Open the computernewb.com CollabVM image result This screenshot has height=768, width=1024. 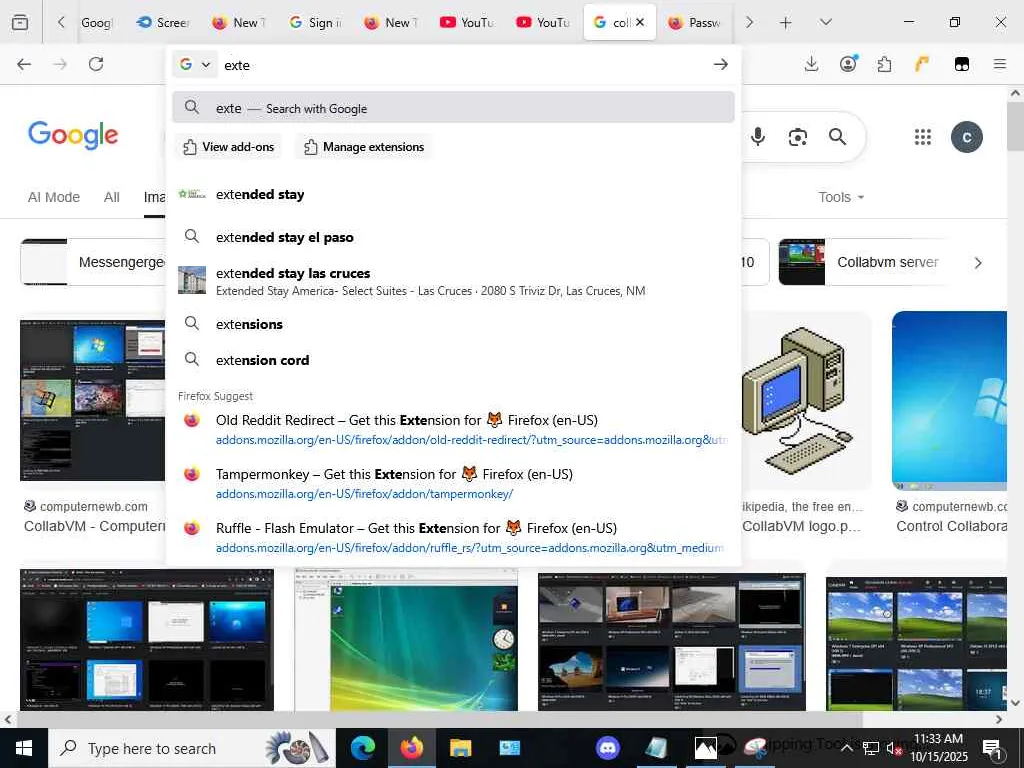pyautogui.click(x=92, y=400)
